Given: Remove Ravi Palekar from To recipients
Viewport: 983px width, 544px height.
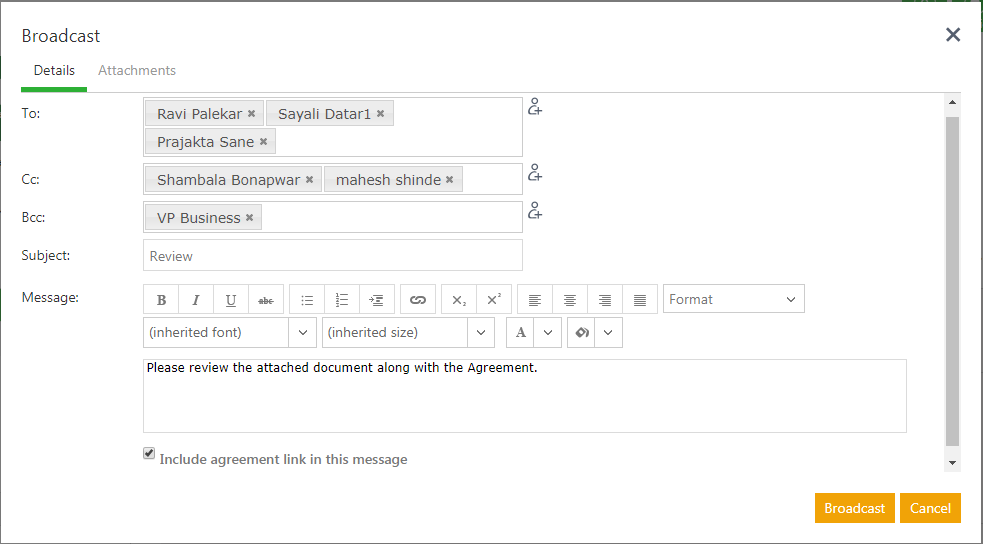Looking at the screenshot, I should pyautogui.click(x=252, y=114).
